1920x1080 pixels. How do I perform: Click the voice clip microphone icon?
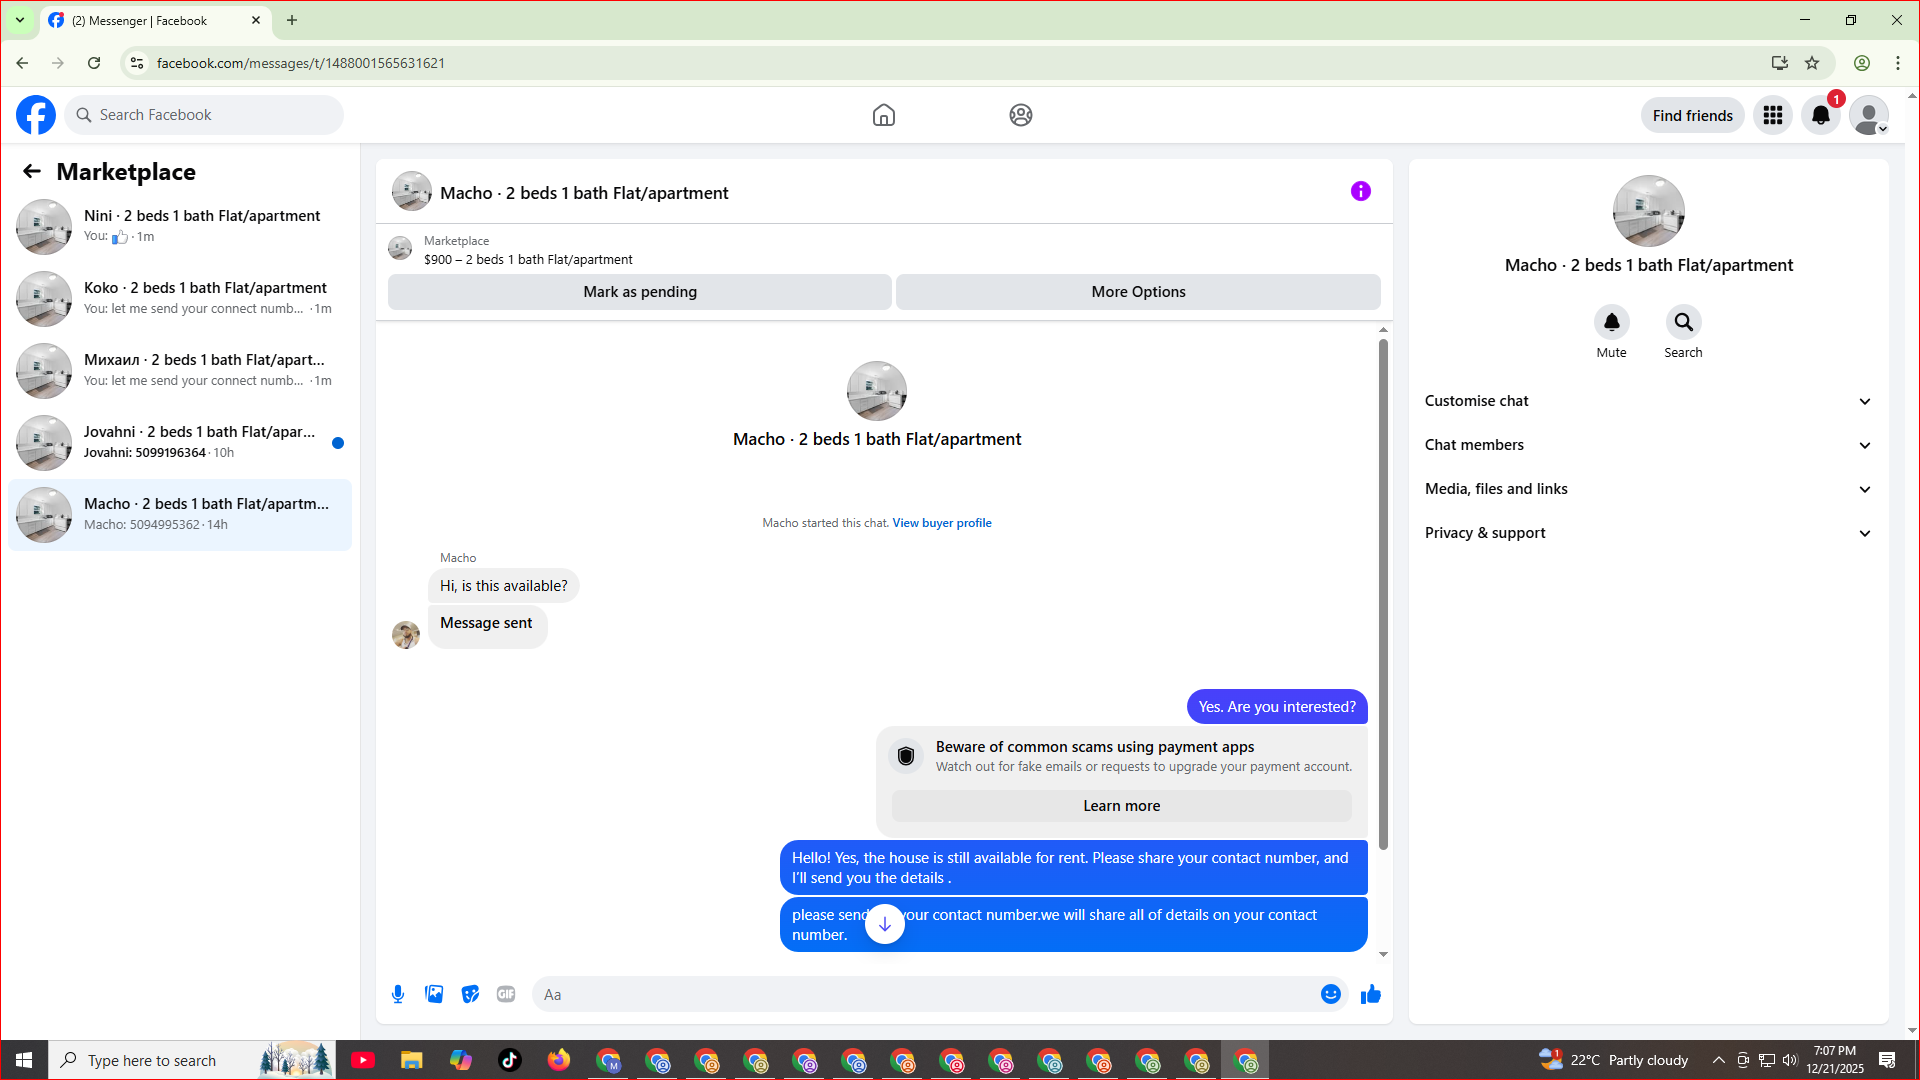(x=398, y=994)
